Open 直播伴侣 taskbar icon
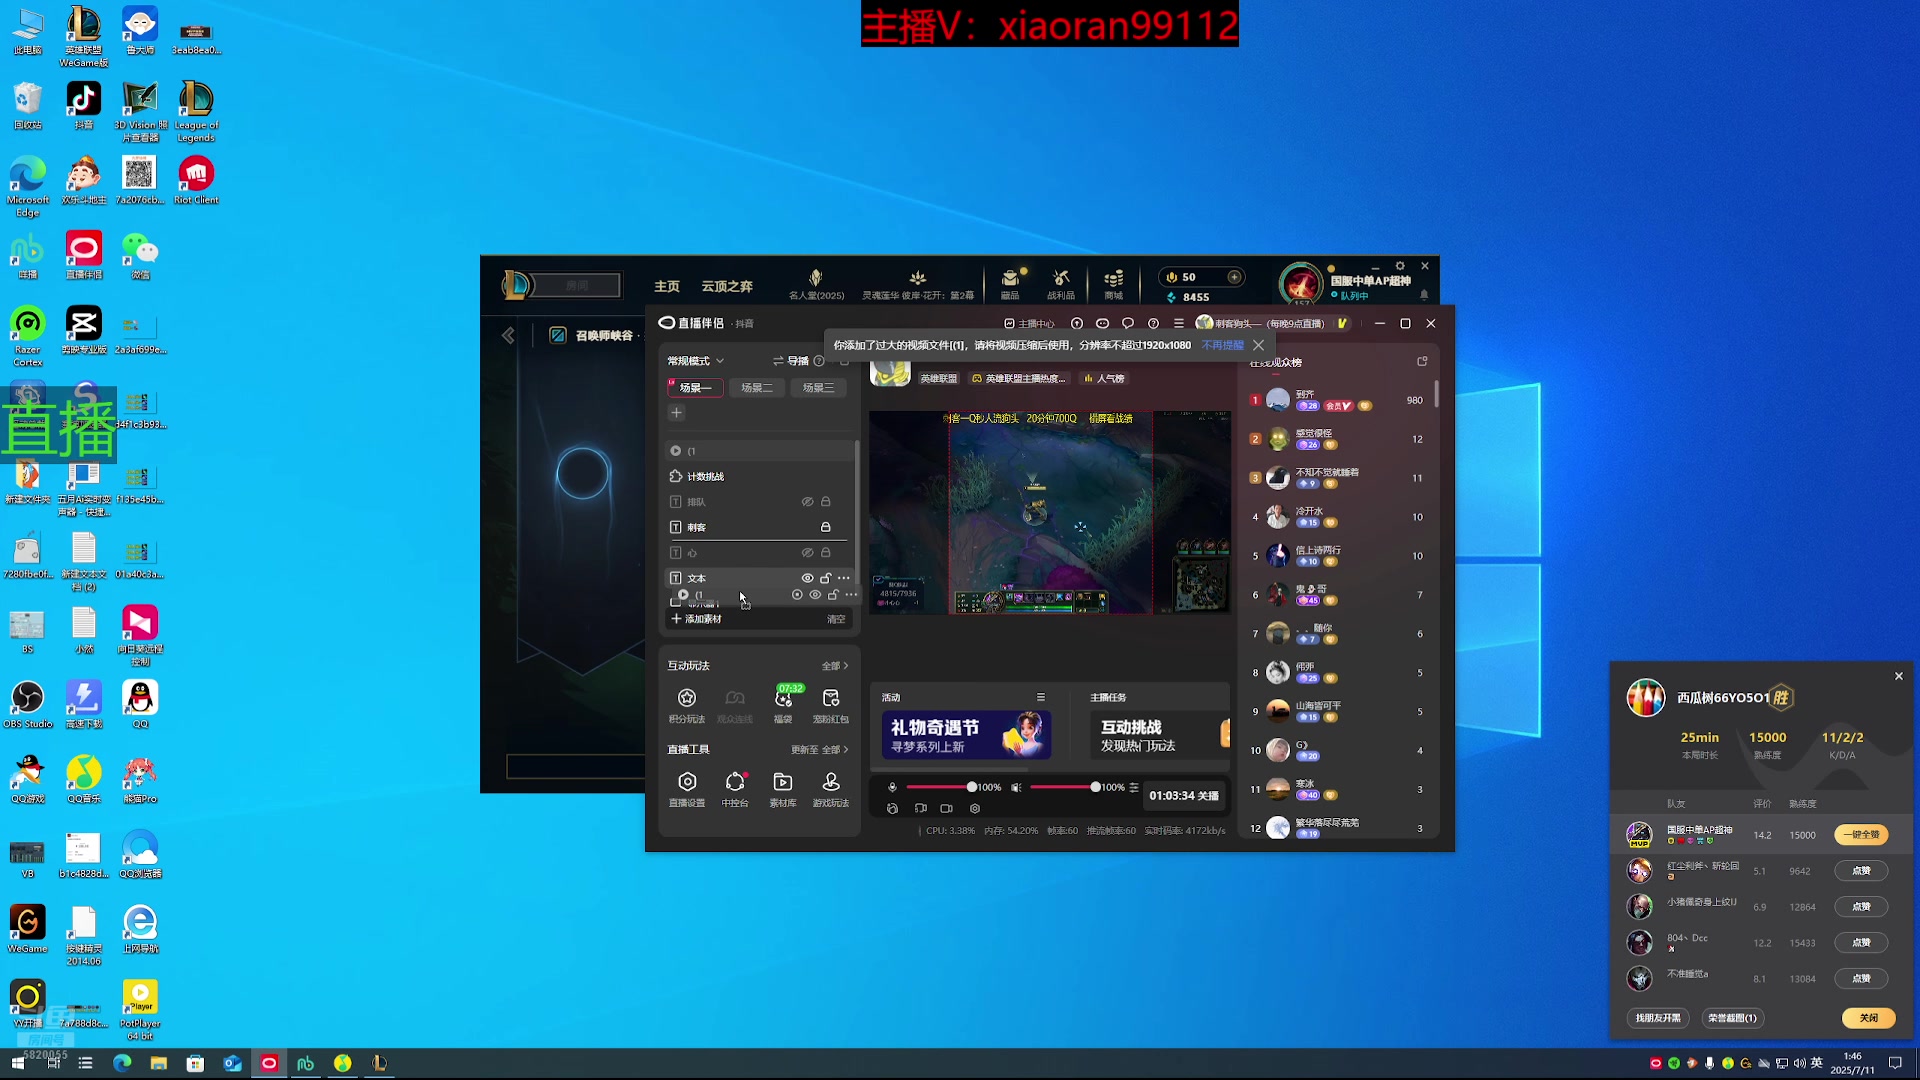The height and width of the screenshot is (1080, 1920). pyautogui.click(x=269, y=1063)
